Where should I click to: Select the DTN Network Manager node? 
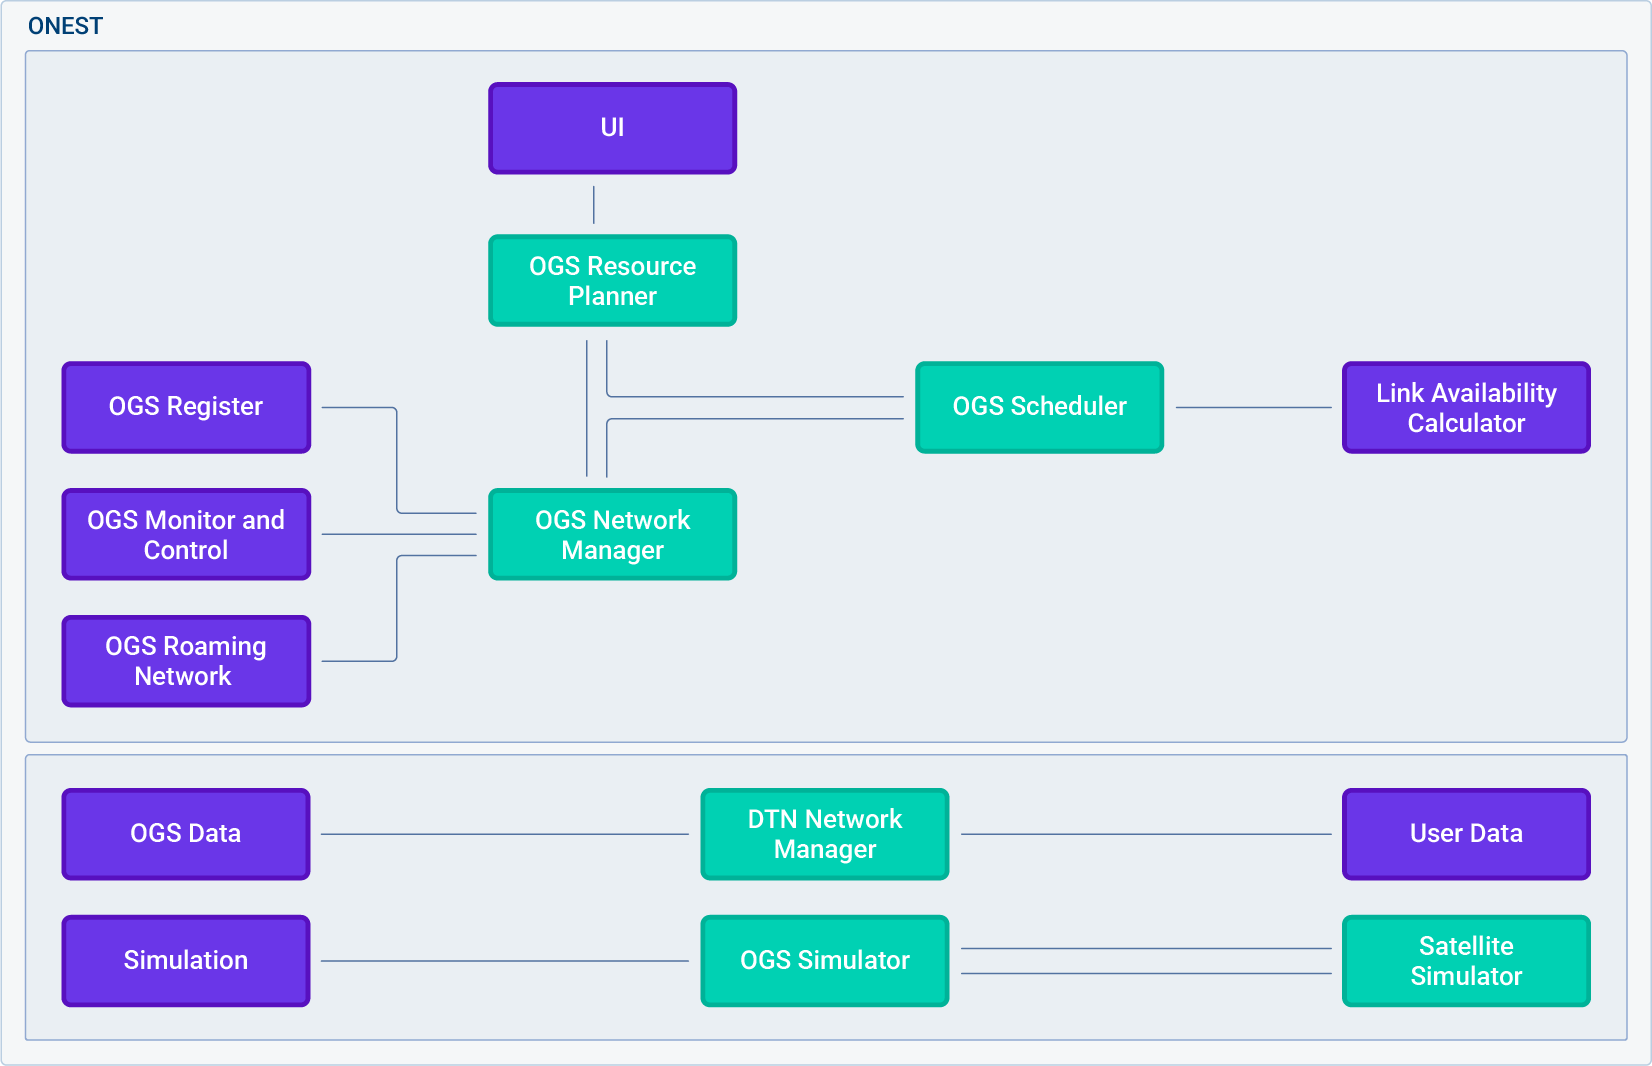[824, 833]
